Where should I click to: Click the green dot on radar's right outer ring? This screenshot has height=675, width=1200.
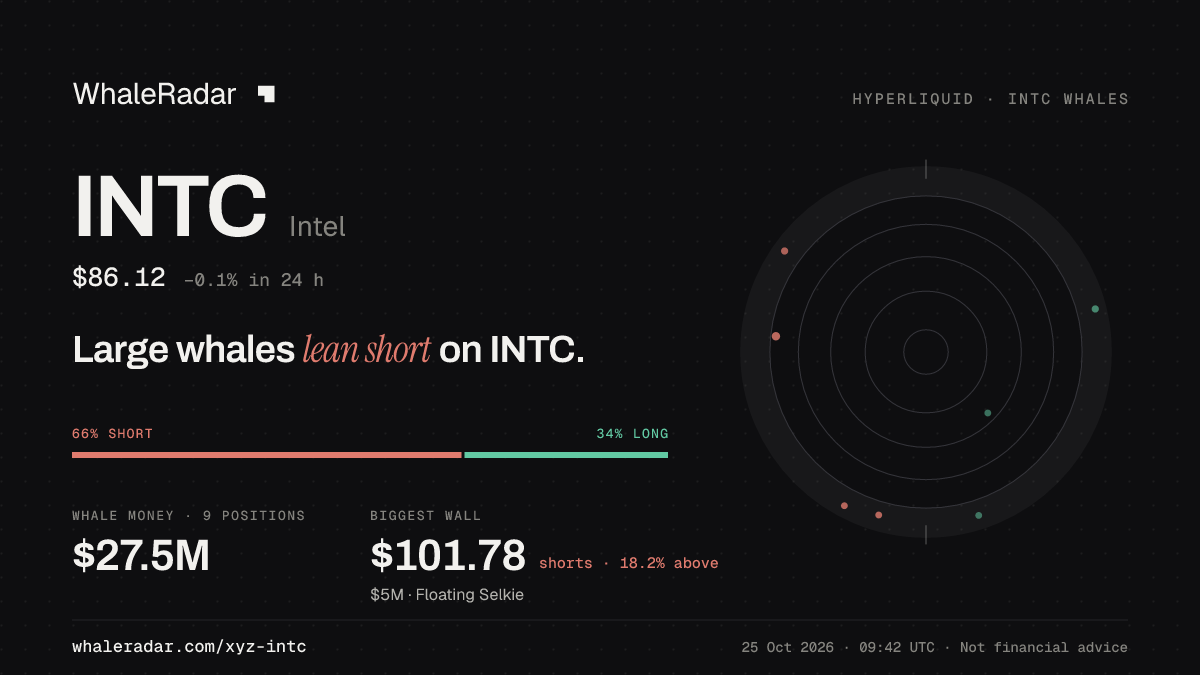coord(1095,309)
